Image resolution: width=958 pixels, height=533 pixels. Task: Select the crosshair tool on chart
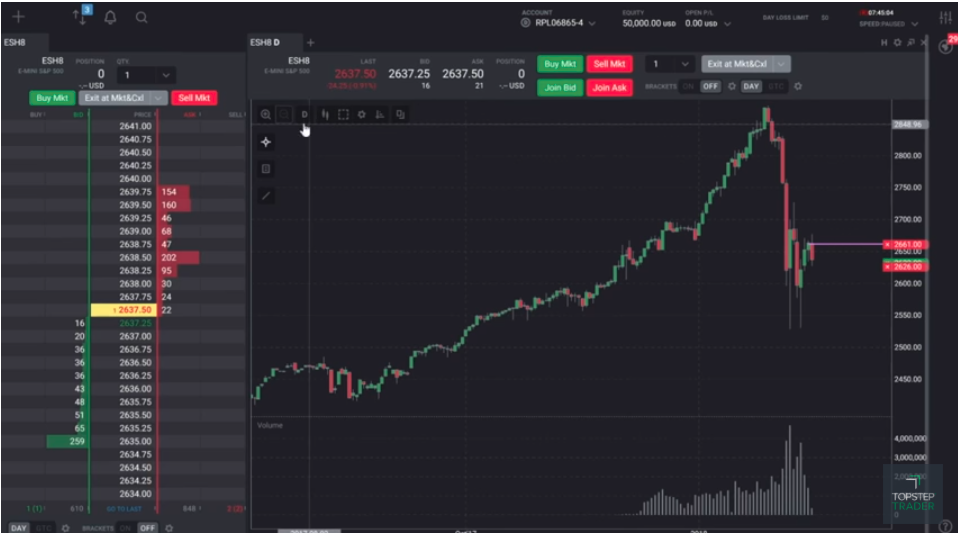click(266, 142)
